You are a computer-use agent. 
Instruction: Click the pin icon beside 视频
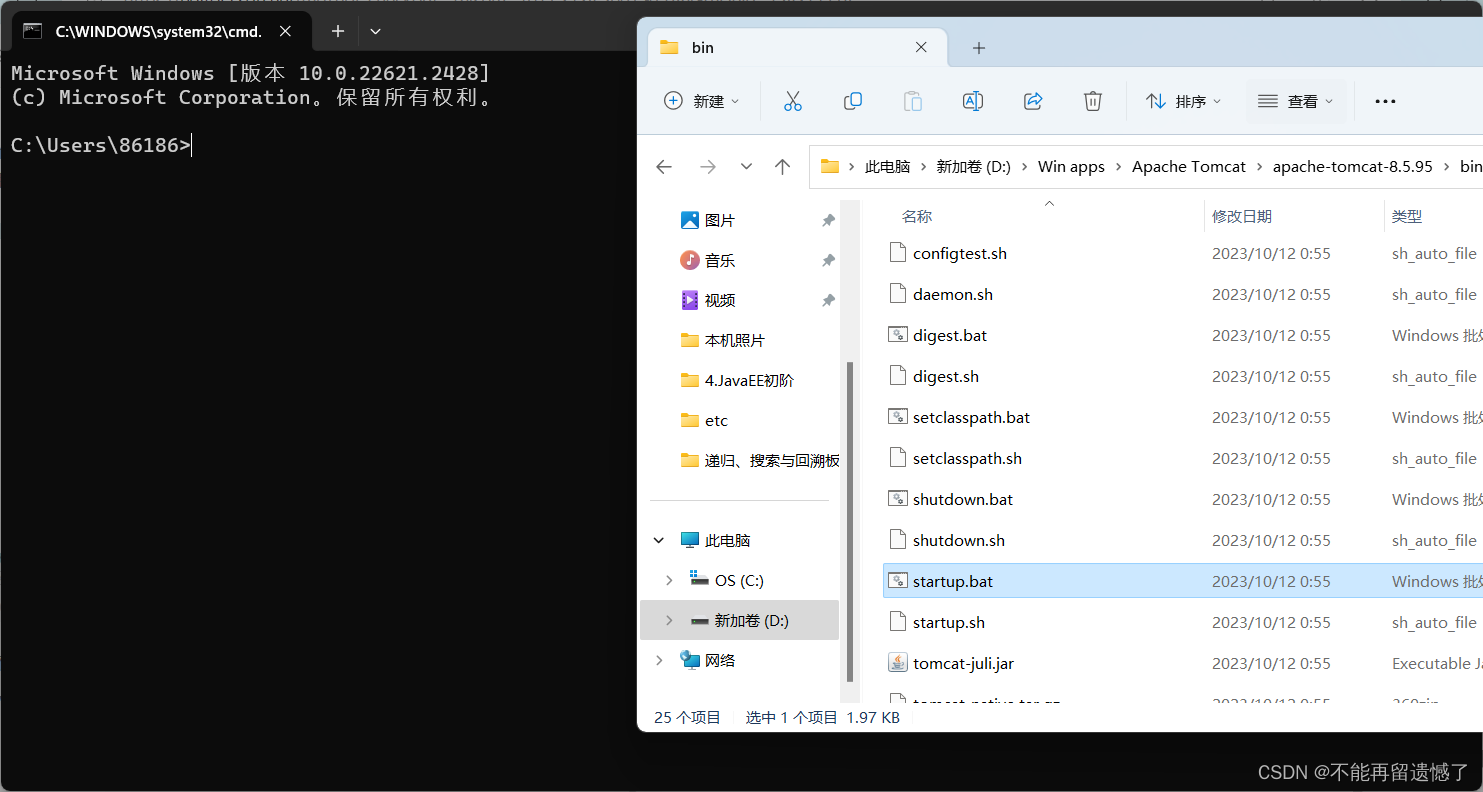click(x=828, y=300)
